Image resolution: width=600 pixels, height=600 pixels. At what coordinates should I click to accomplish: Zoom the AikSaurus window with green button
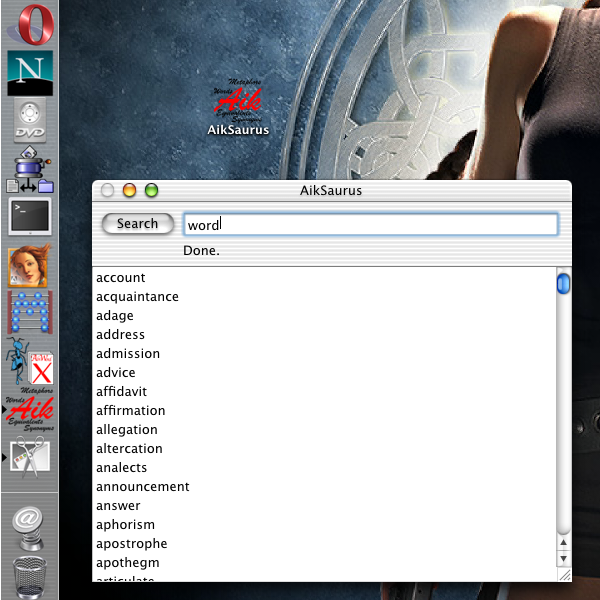click(152, 190)
